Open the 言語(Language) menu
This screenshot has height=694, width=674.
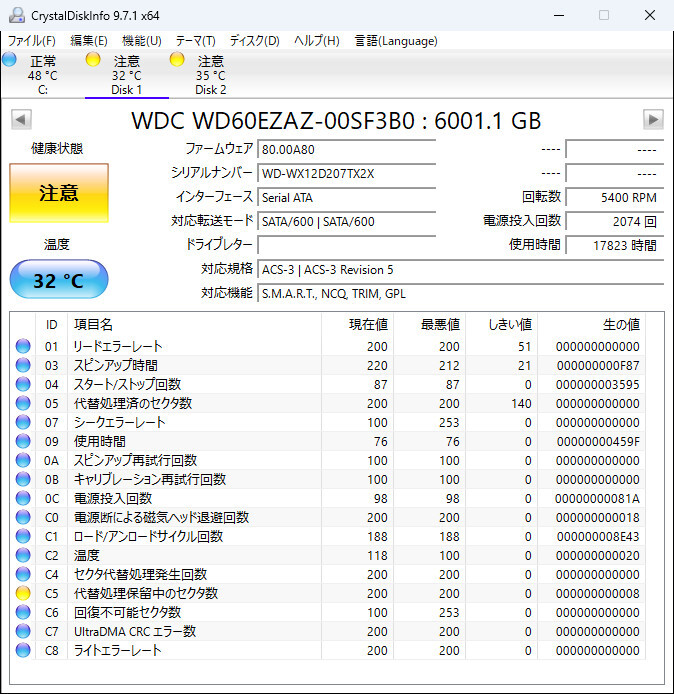(x=396, y=41)
